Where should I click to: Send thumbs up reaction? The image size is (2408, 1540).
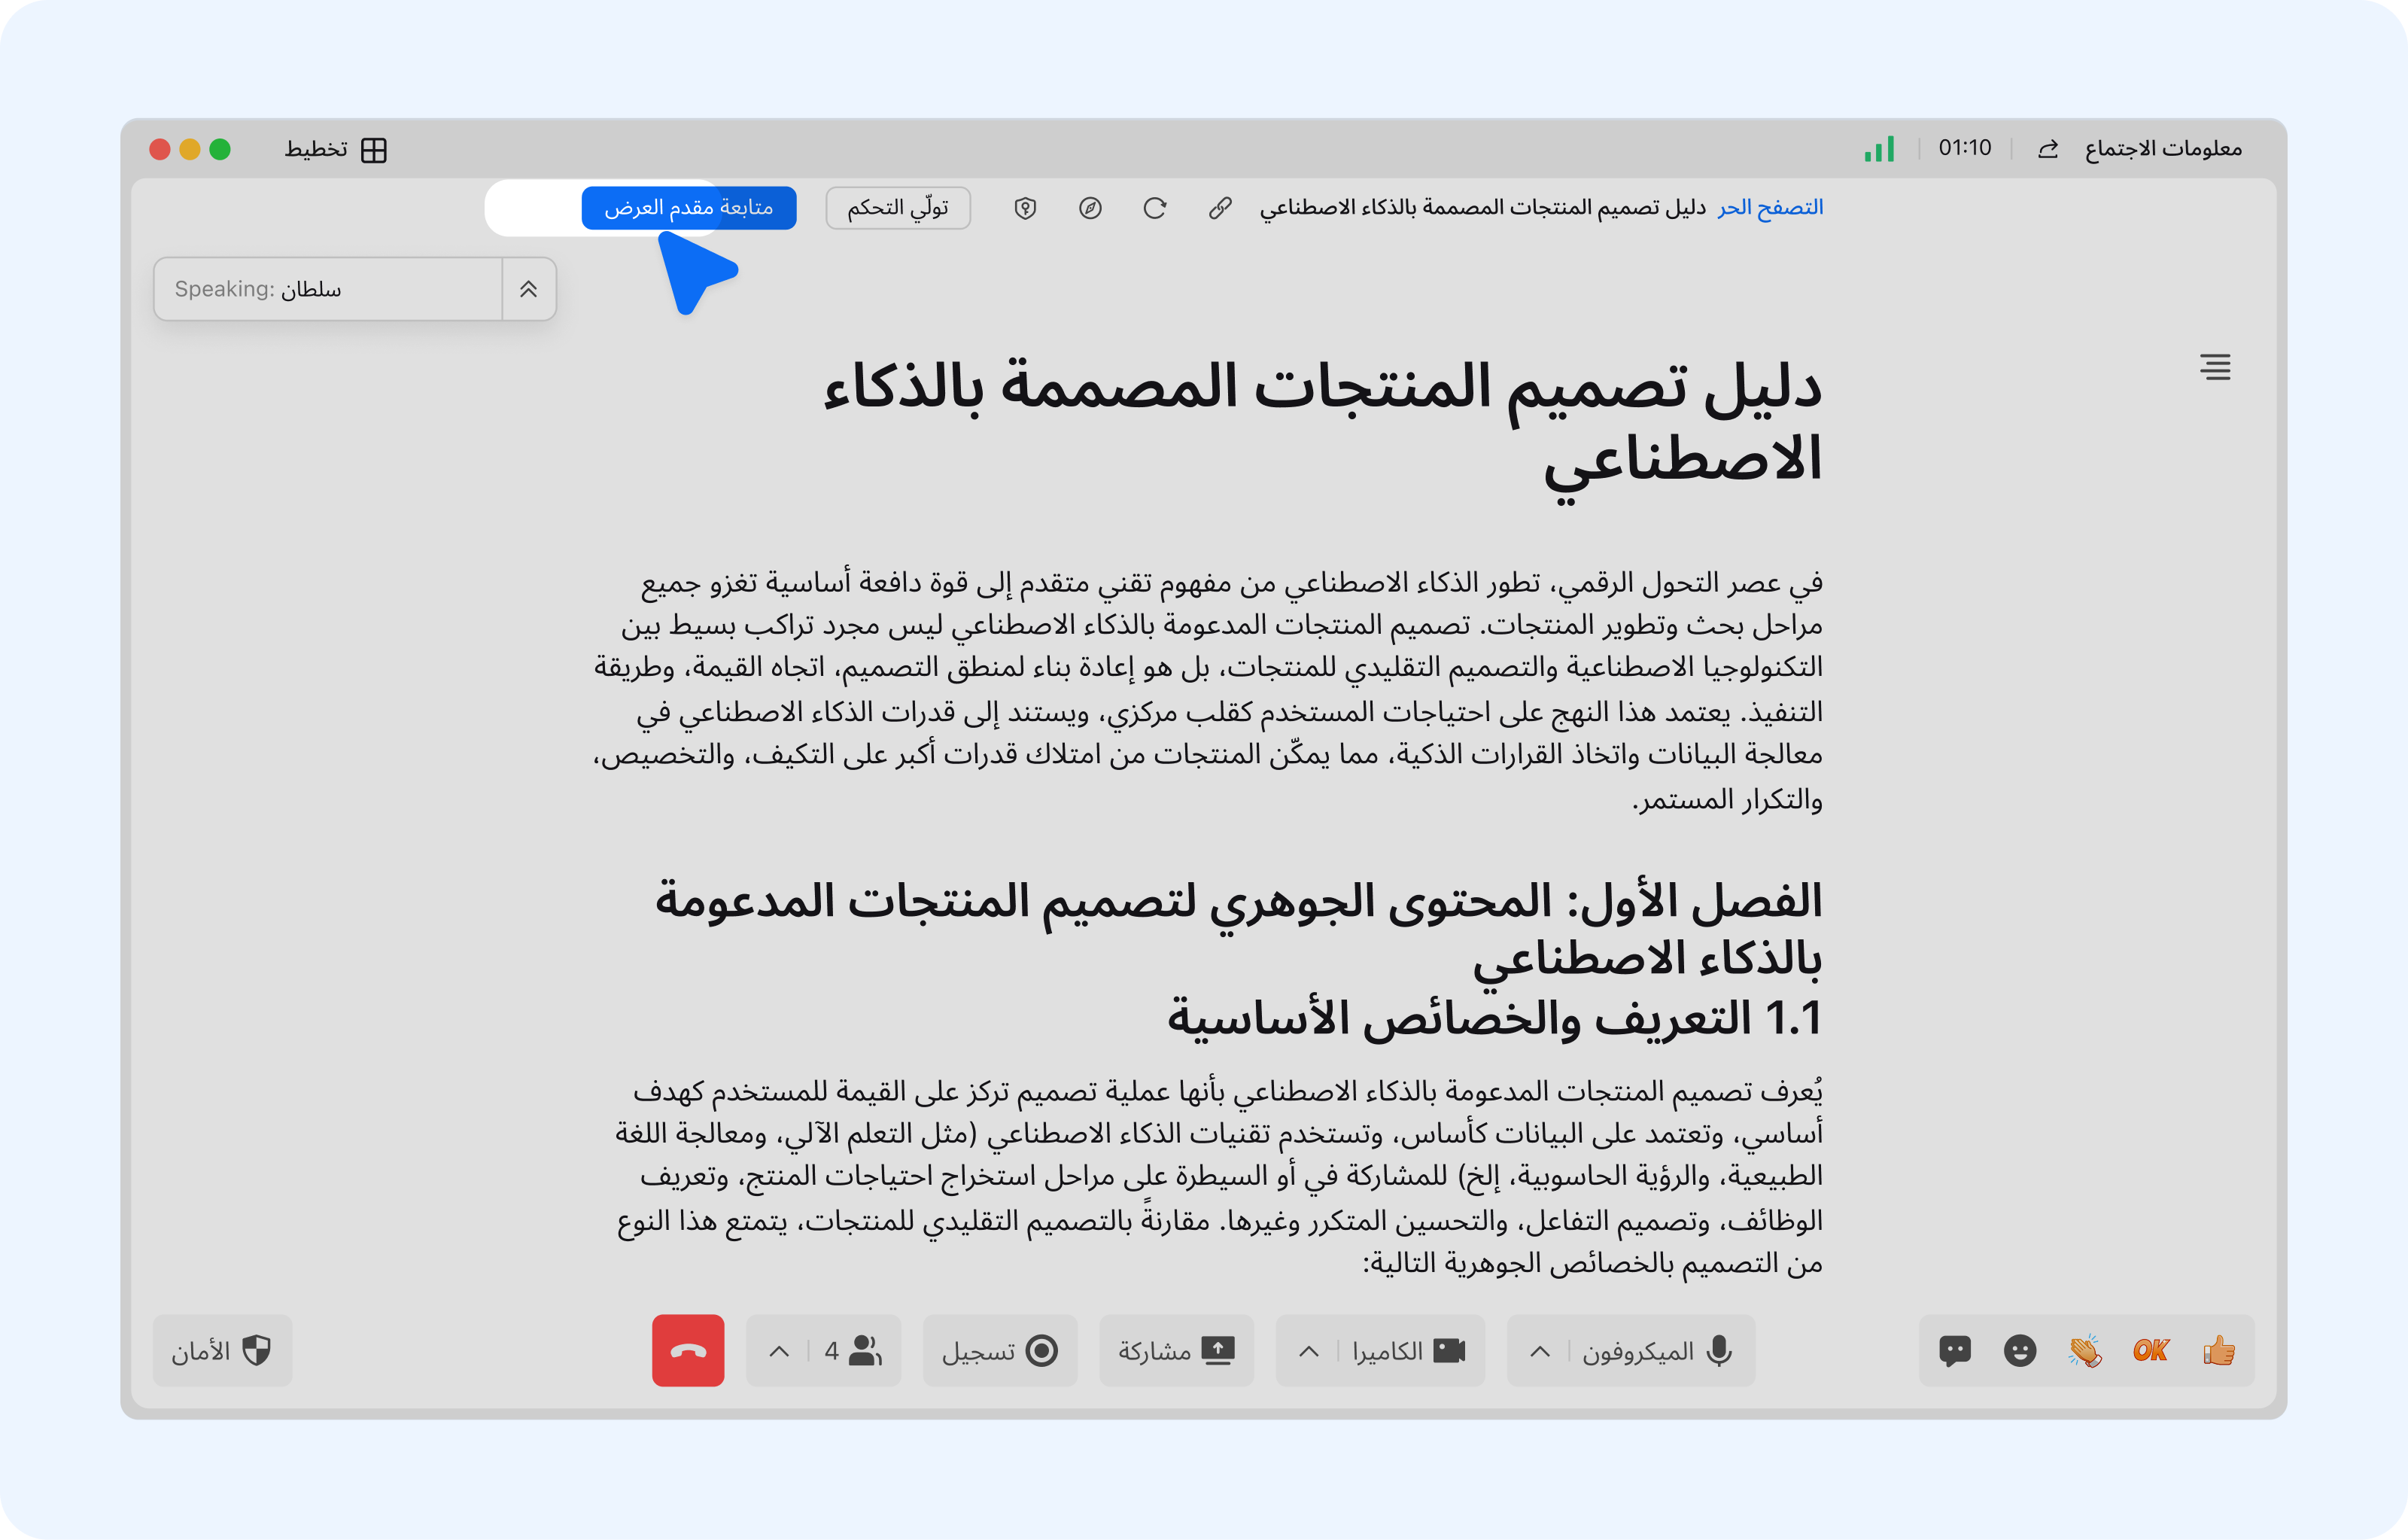2218,1351
